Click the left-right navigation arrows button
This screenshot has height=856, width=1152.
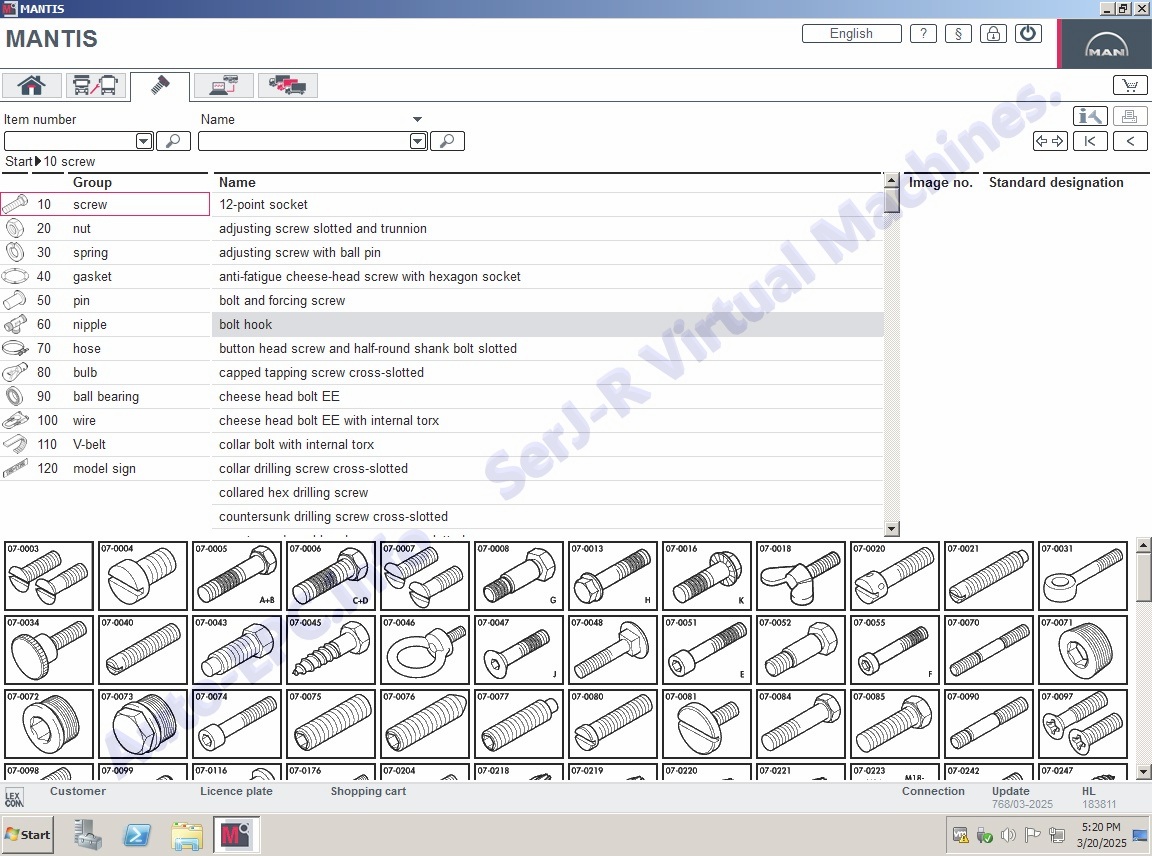[x=1050, y=141]
